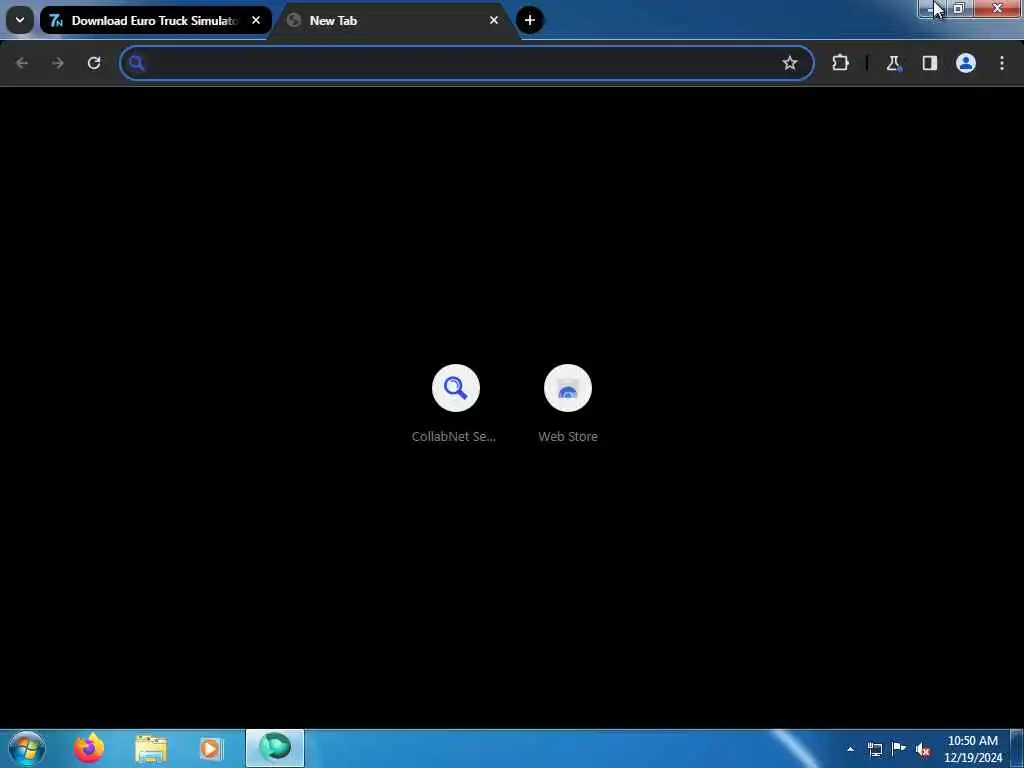This screenshot has height=768, width=1024.
Task: Open the Extensions puzzle menu
Action: [x=840, y=63]
